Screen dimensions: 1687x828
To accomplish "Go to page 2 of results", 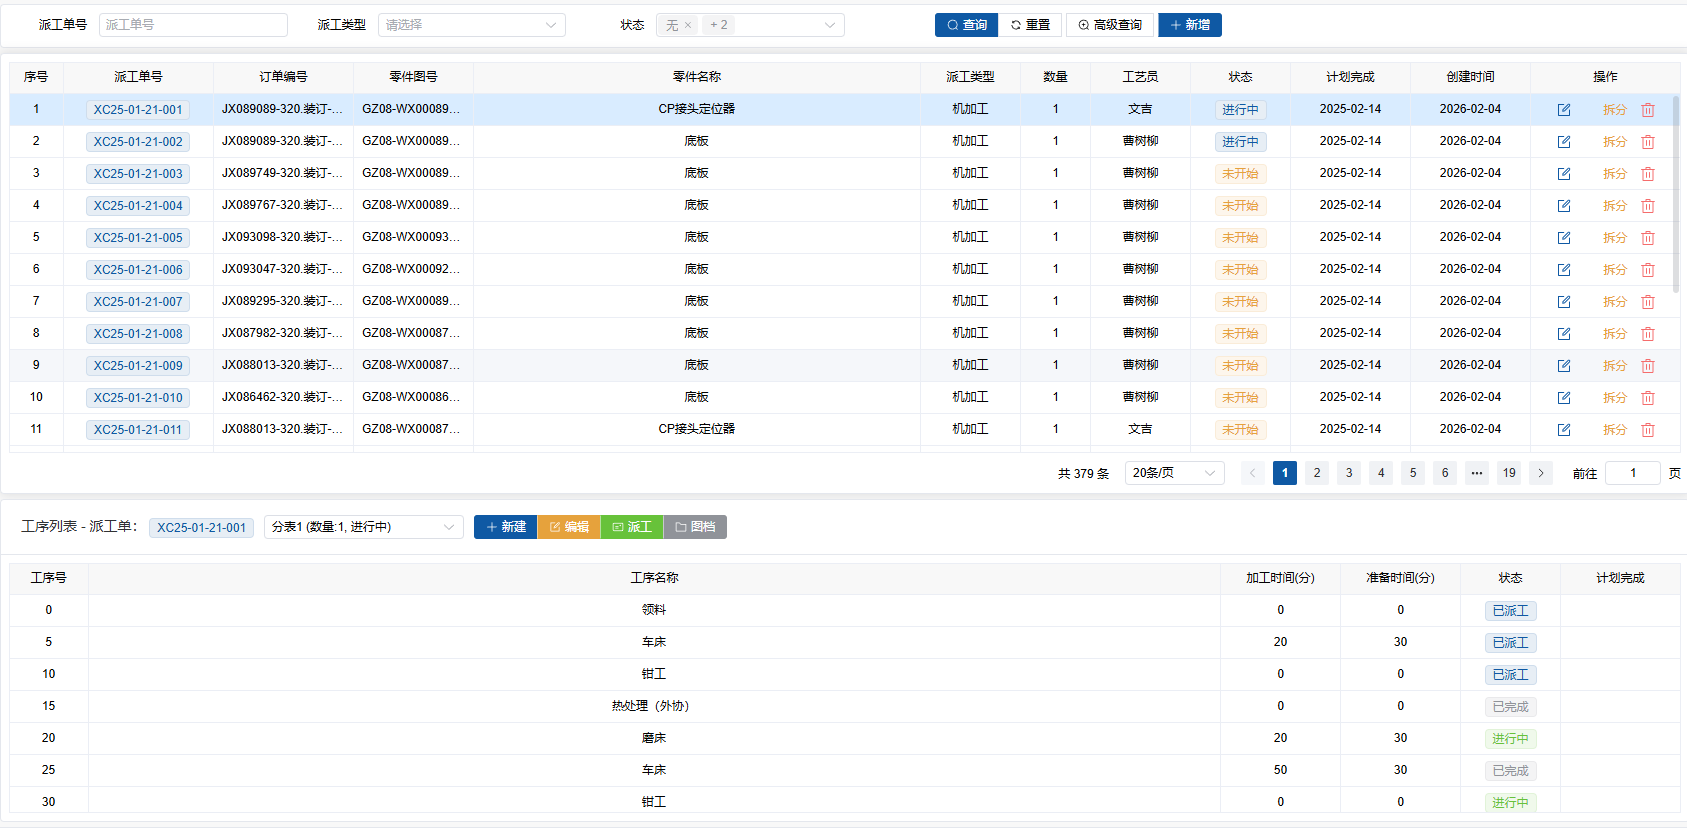I will click(x=1316, y=473).
